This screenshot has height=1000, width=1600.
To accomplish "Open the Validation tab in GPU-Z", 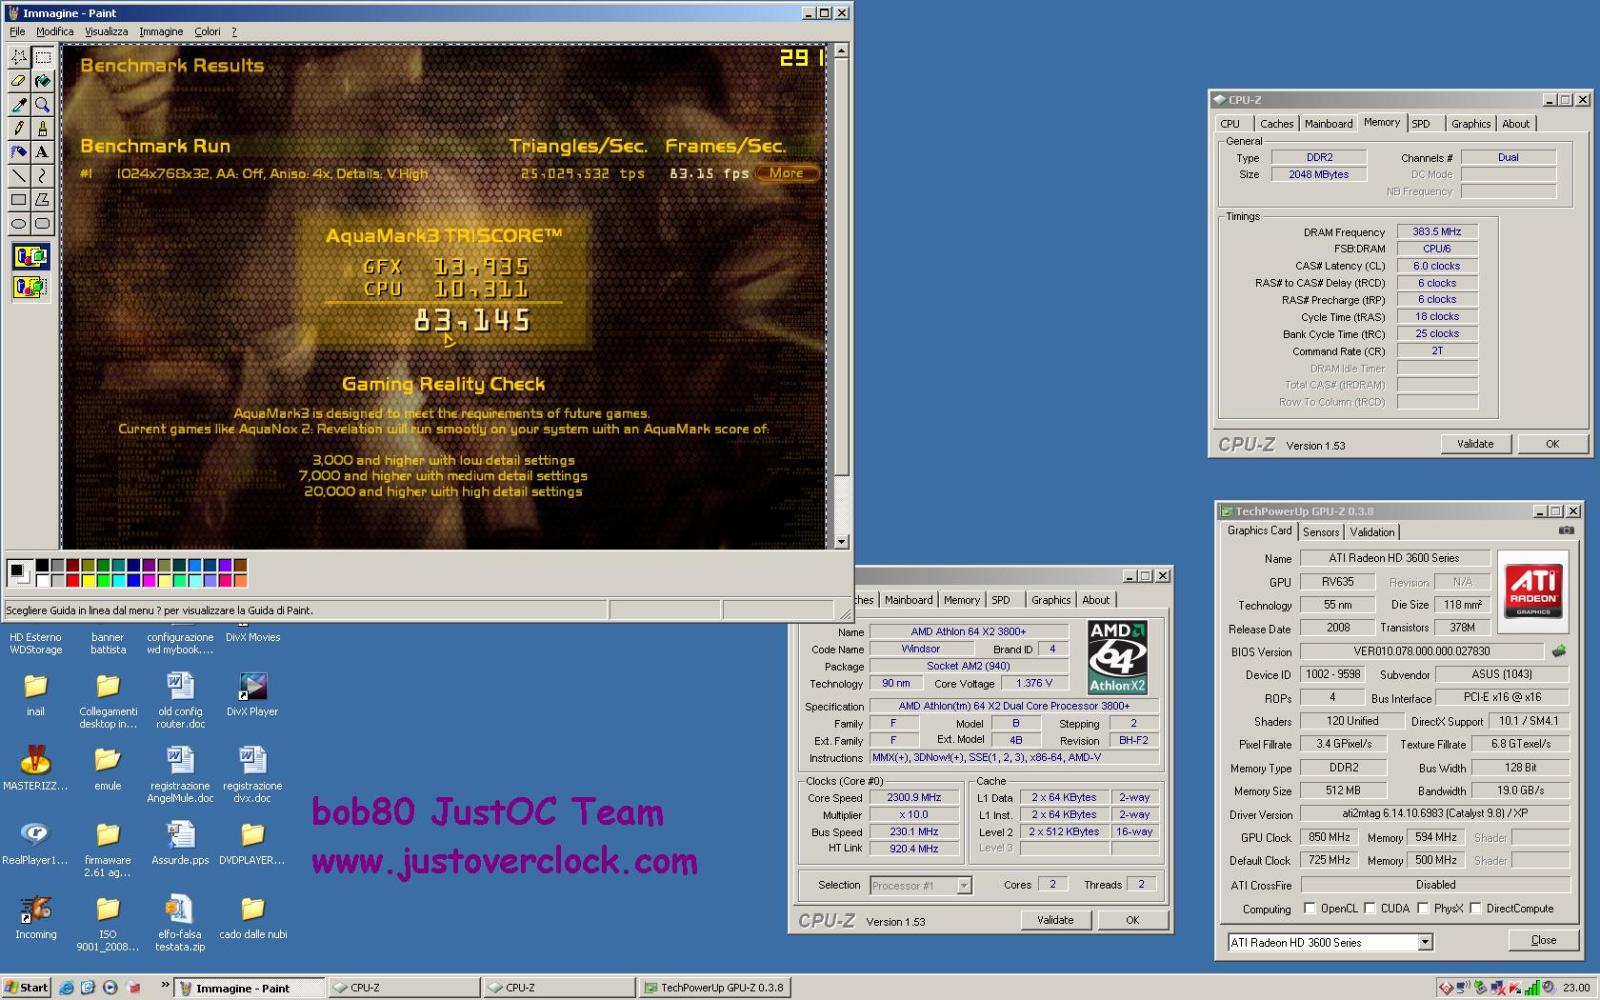I will (x=1372, y=532).
